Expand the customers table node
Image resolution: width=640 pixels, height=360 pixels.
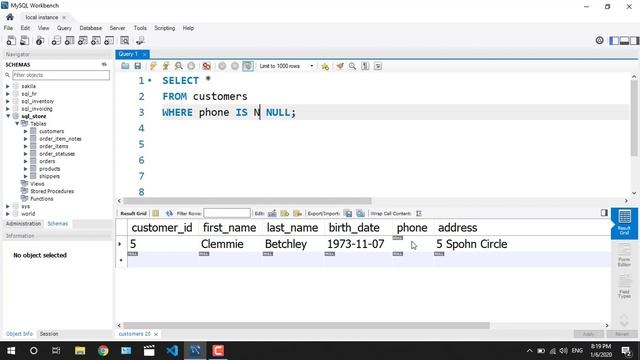pyautogui.click(x=26, y=131)
